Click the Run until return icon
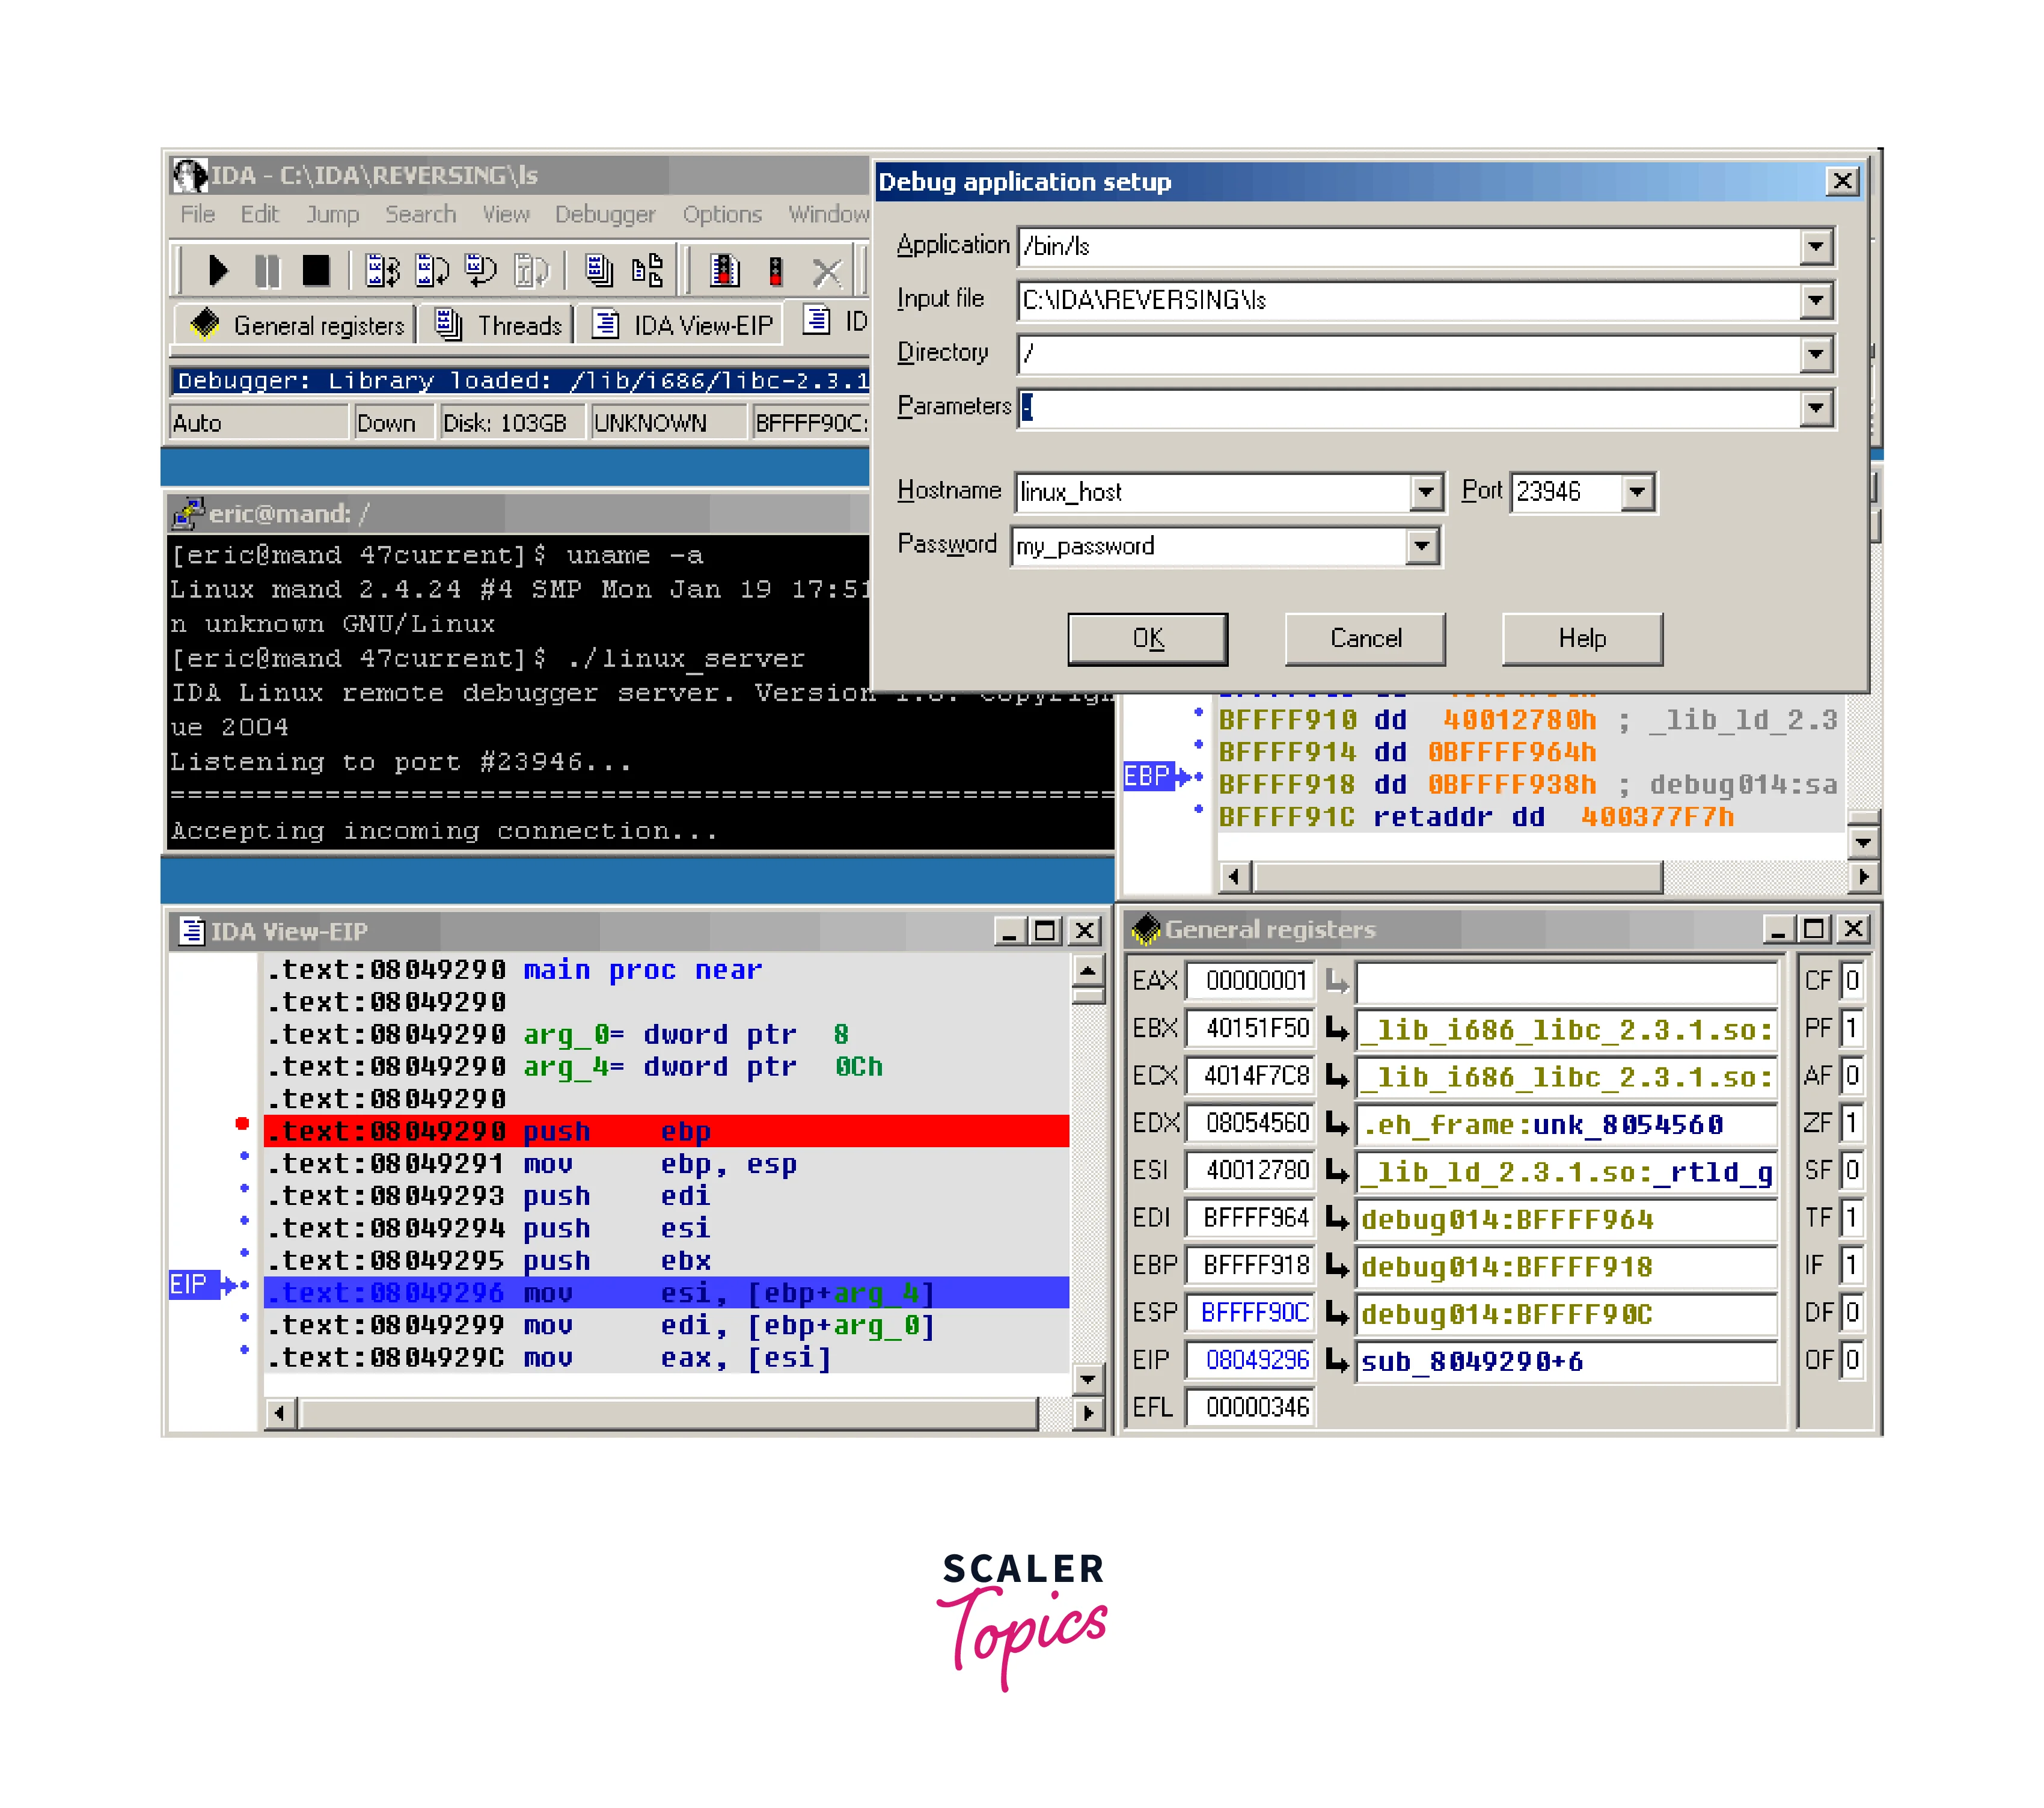2044x1808 pixels. [x=482, y=271]
